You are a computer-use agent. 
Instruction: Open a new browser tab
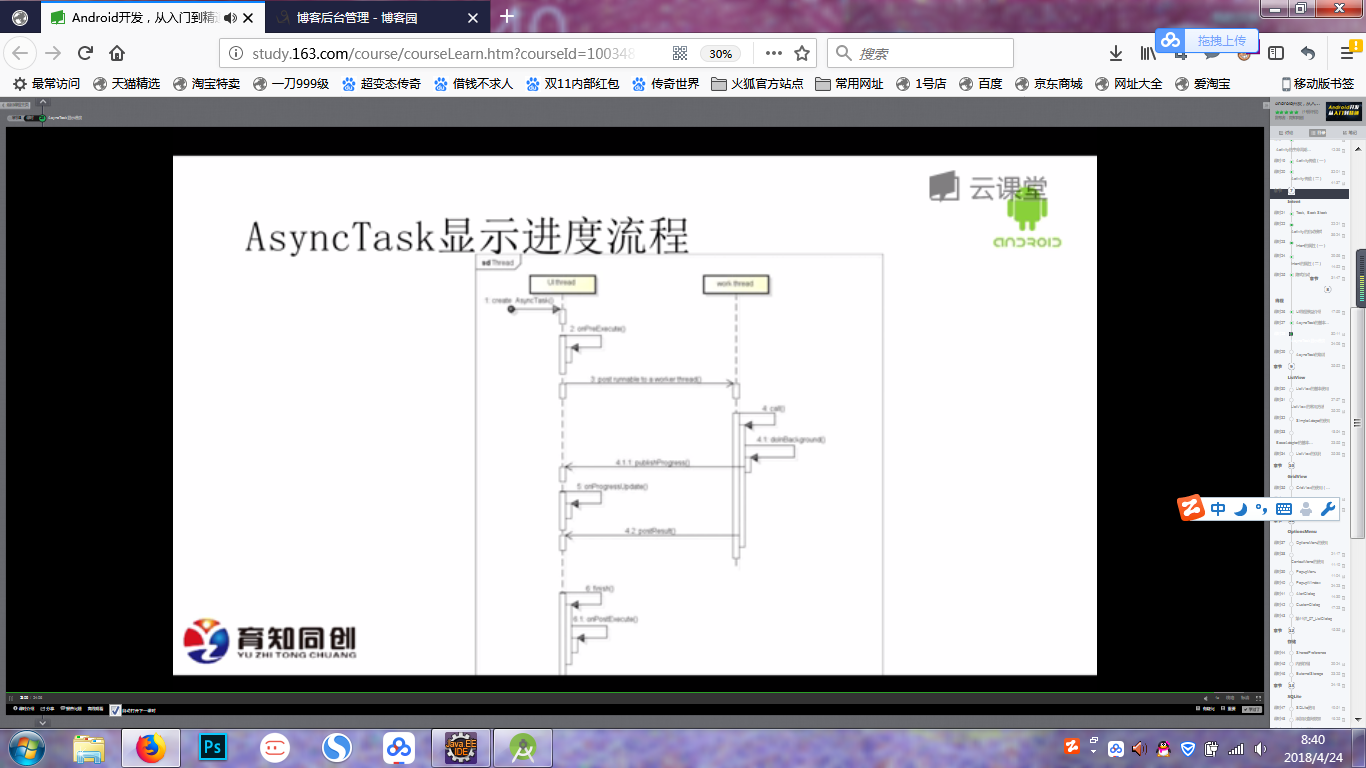(x=507, y=16)
